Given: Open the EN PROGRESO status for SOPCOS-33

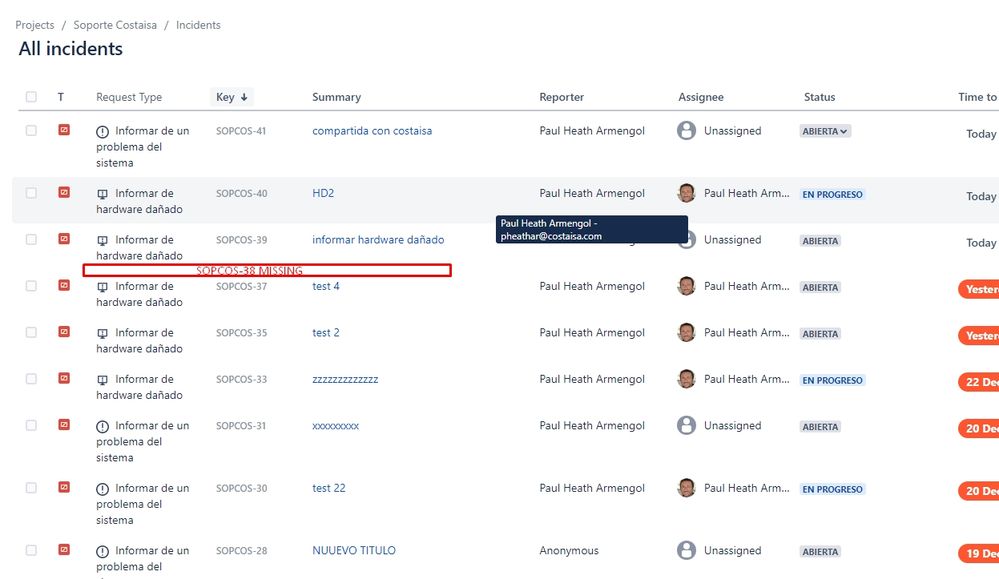Looking at the screenshot, I should click(832, 380).
